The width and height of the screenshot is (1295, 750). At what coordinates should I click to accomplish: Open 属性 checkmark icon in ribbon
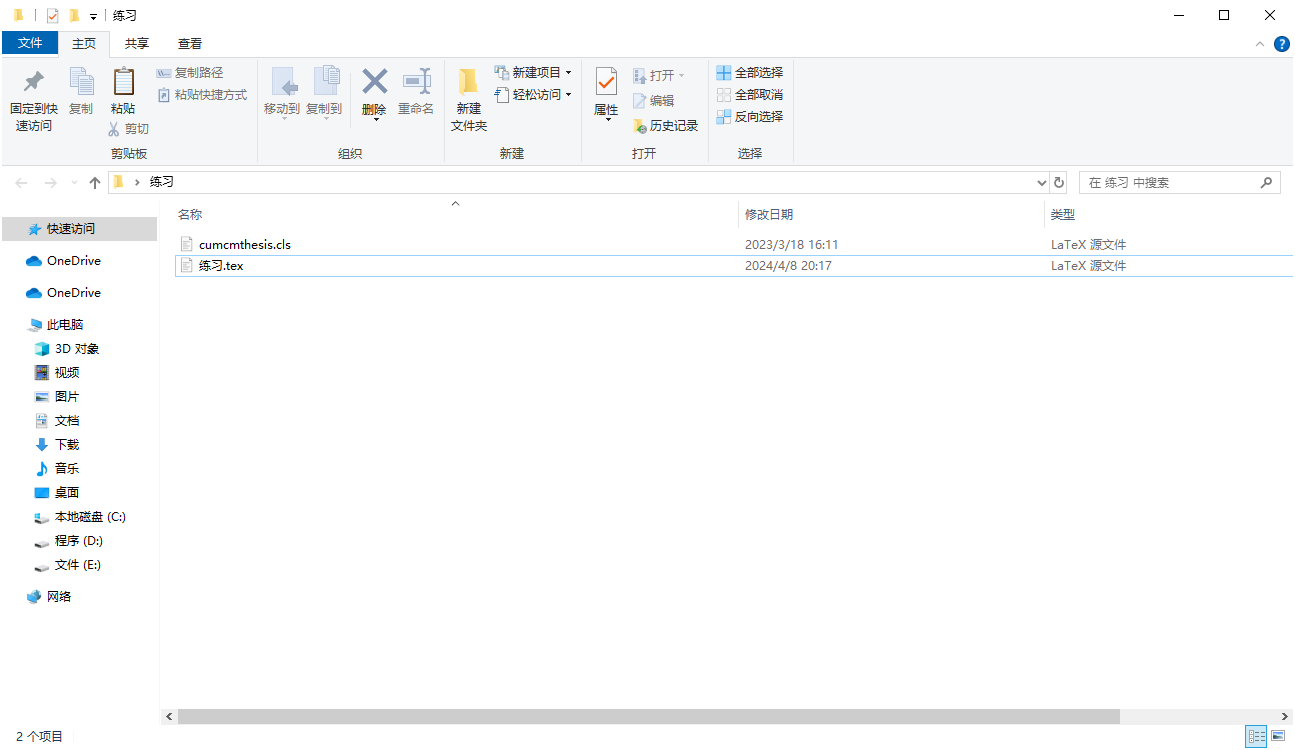tap(606, 82)
